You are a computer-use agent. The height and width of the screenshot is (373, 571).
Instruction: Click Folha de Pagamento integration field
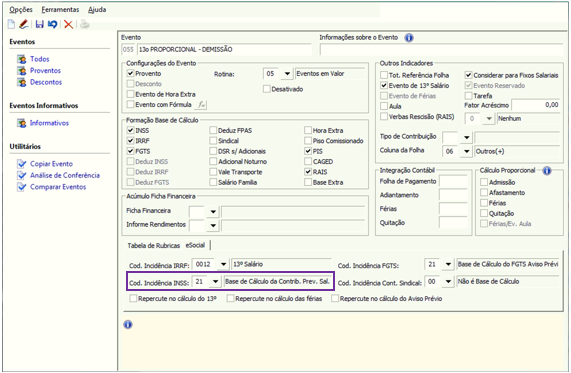[453, 181]
